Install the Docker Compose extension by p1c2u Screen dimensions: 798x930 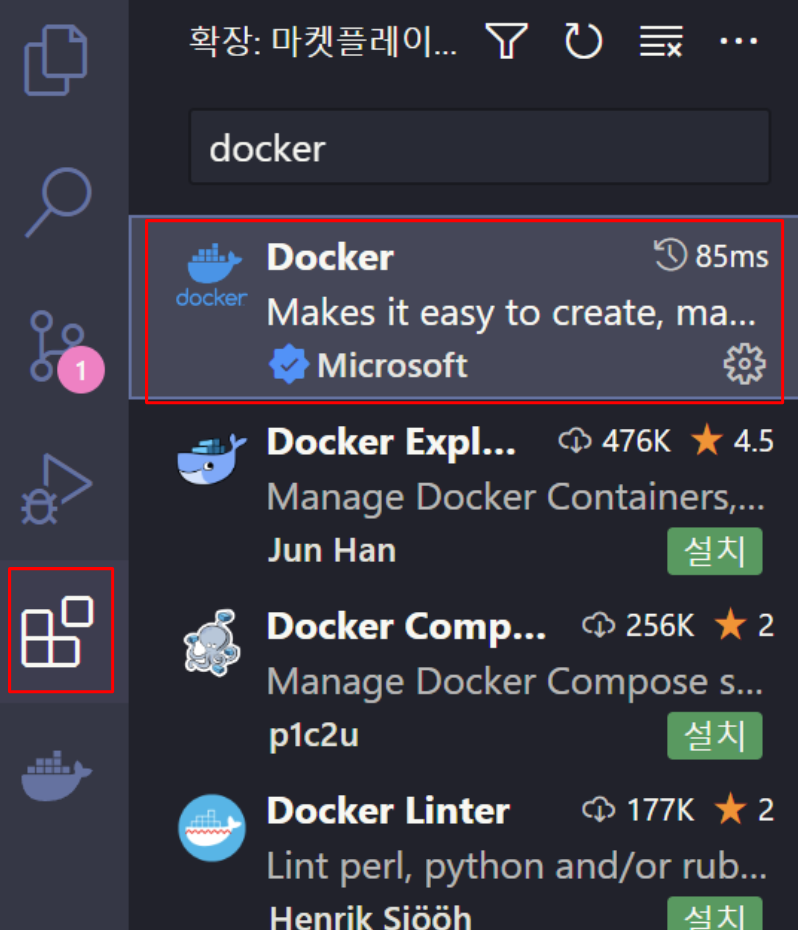click(x=714, y=735)
